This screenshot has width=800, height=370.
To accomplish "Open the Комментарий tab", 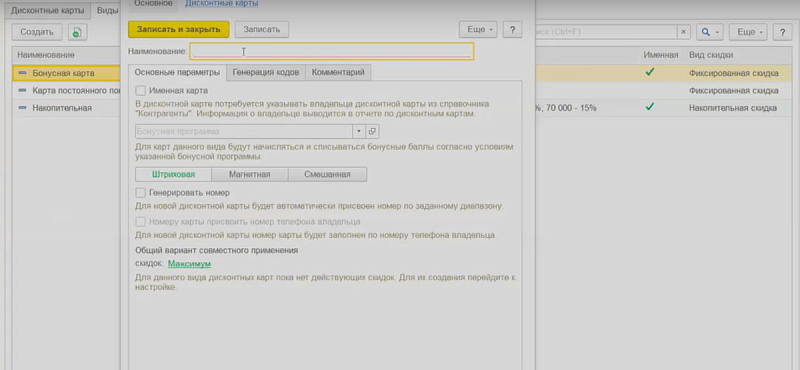I will [338, 72].
